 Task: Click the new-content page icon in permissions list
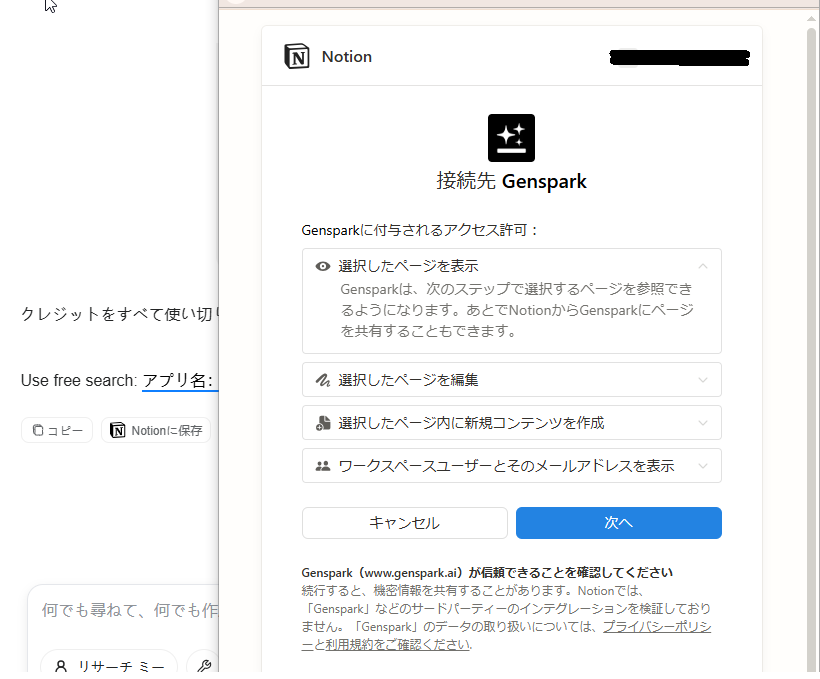click(323, 423)
